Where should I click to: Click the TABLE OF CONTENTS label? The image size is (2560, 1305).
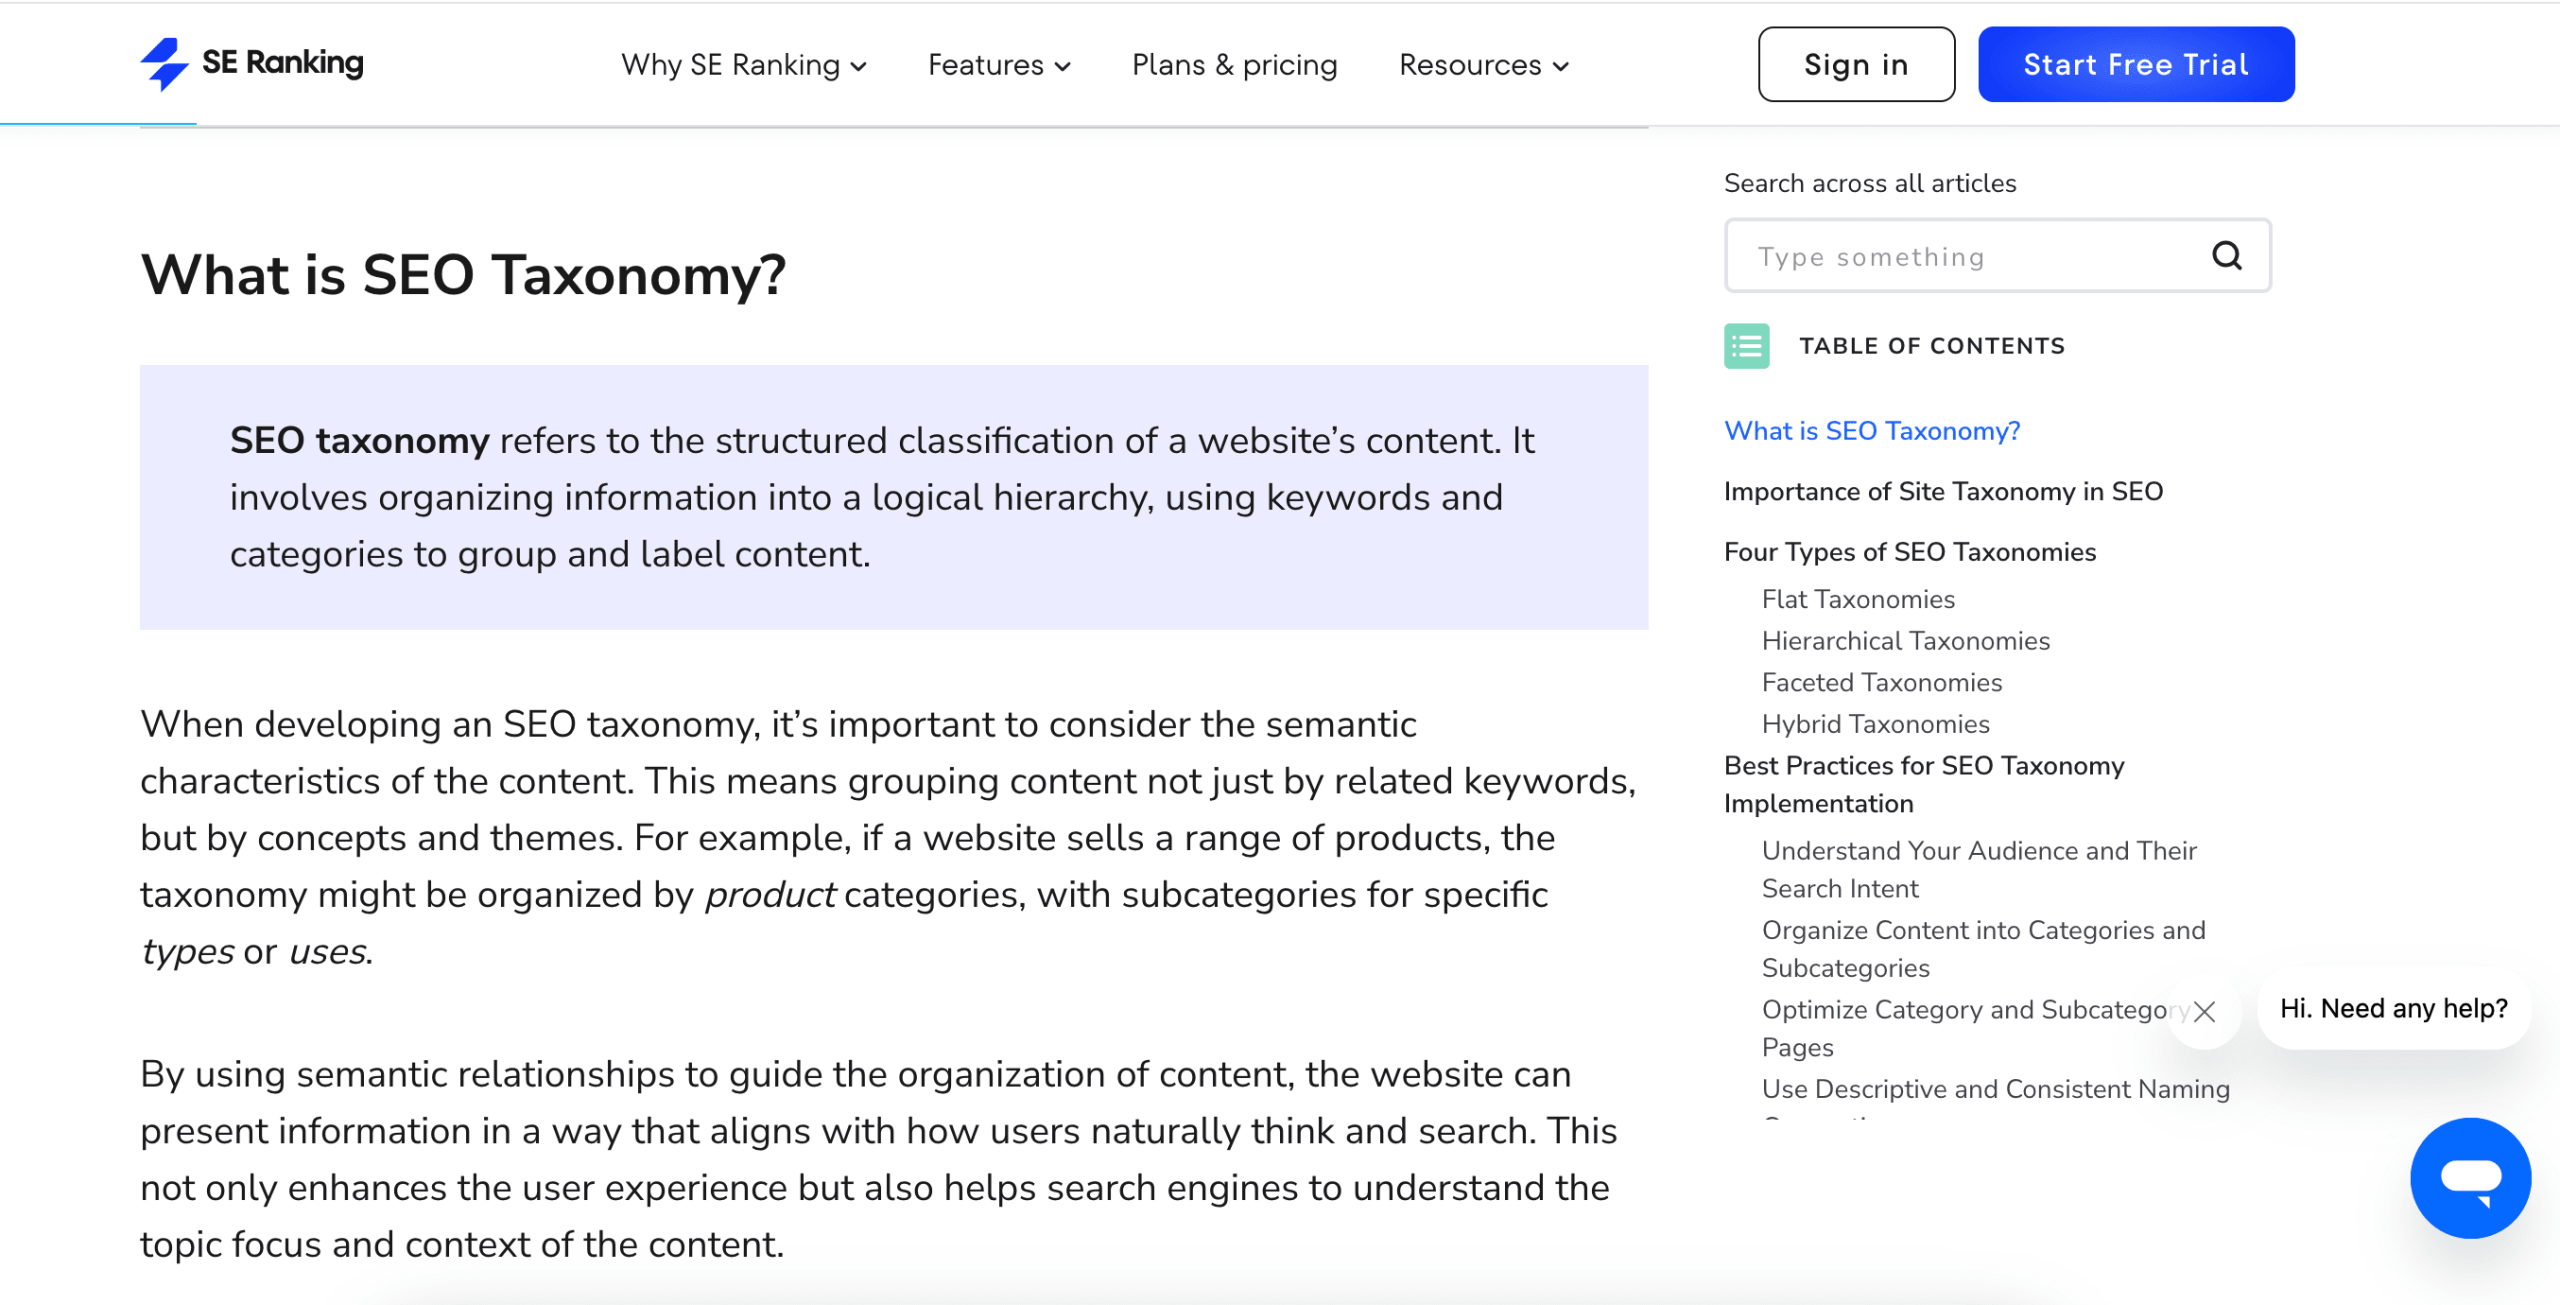[x=1932, y=346]
